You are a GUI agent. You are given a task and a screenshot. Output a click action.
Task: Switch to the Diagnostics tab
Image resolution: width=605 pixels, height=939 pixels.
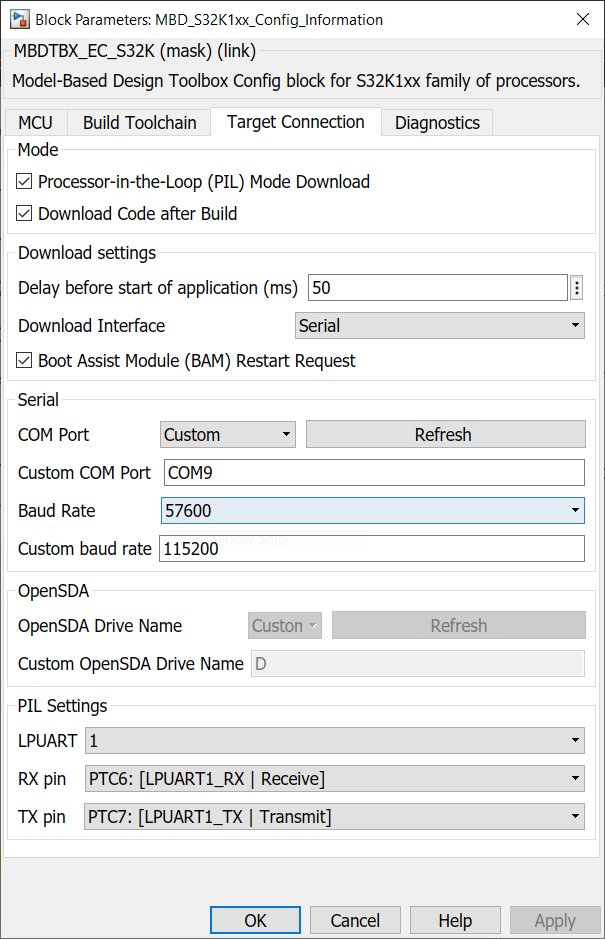(437, 123)
